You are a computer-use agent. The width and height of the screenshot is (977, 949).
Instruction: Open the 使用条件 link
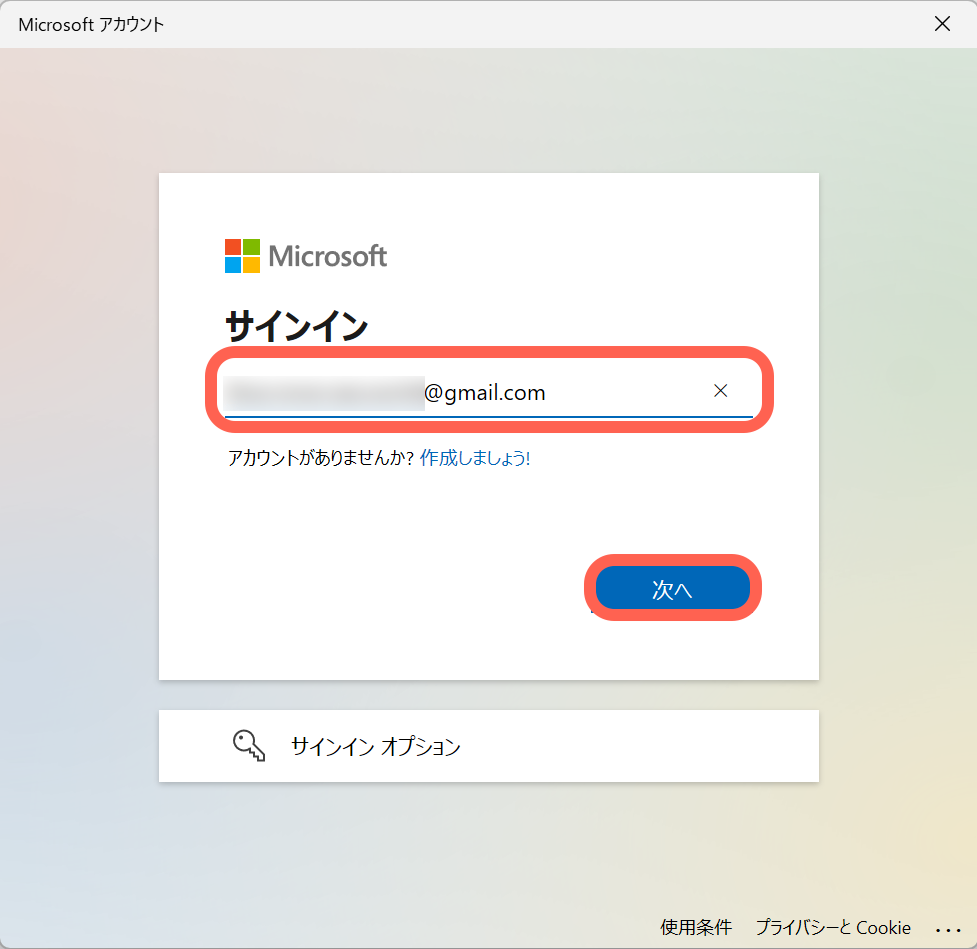point(695,927)
